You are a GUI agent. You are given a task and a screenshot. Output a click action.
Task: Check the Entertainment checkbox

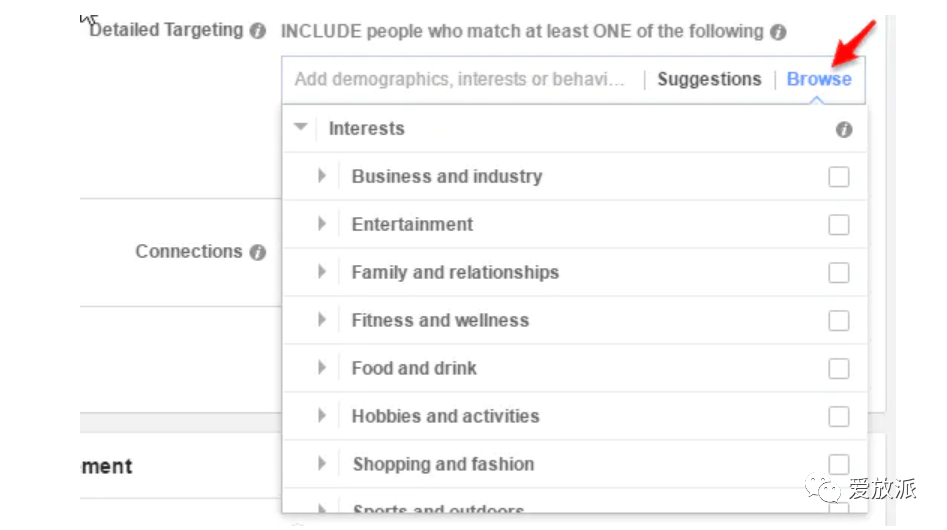pyautogui.click(x=839, y=225)
